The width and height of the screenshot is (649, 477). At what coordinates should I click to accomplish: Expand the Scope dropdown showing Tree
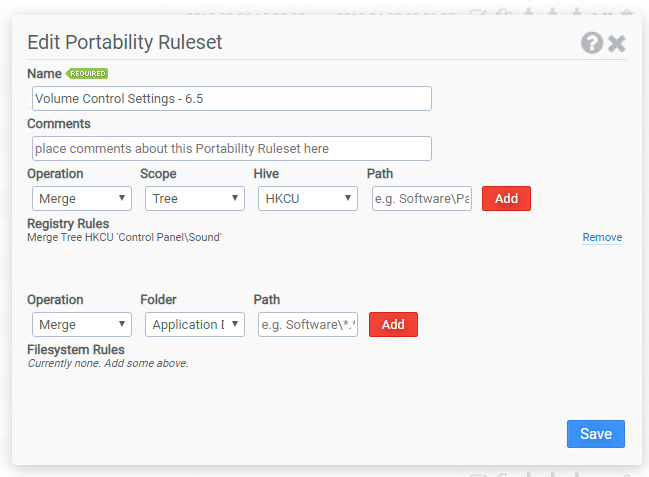pos(195,199)
